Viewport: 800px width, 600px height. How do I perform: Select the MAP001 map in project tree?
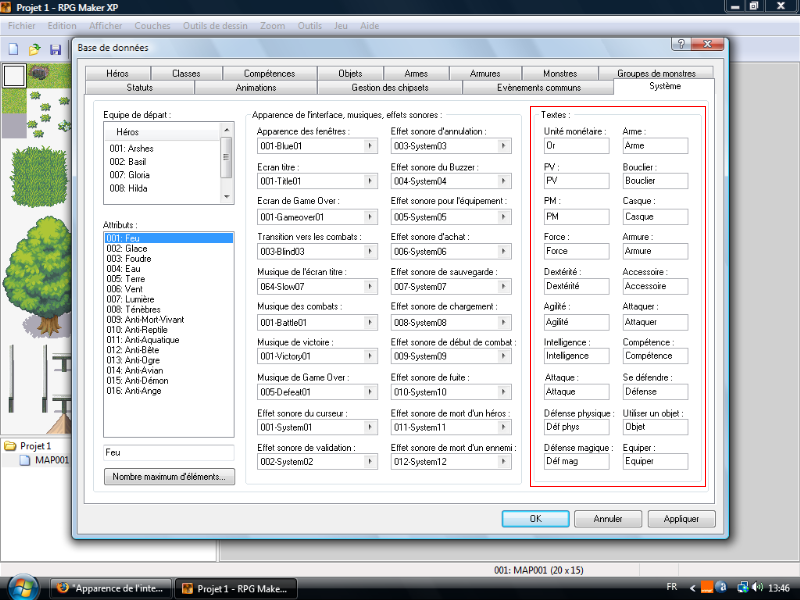[50, 460]
